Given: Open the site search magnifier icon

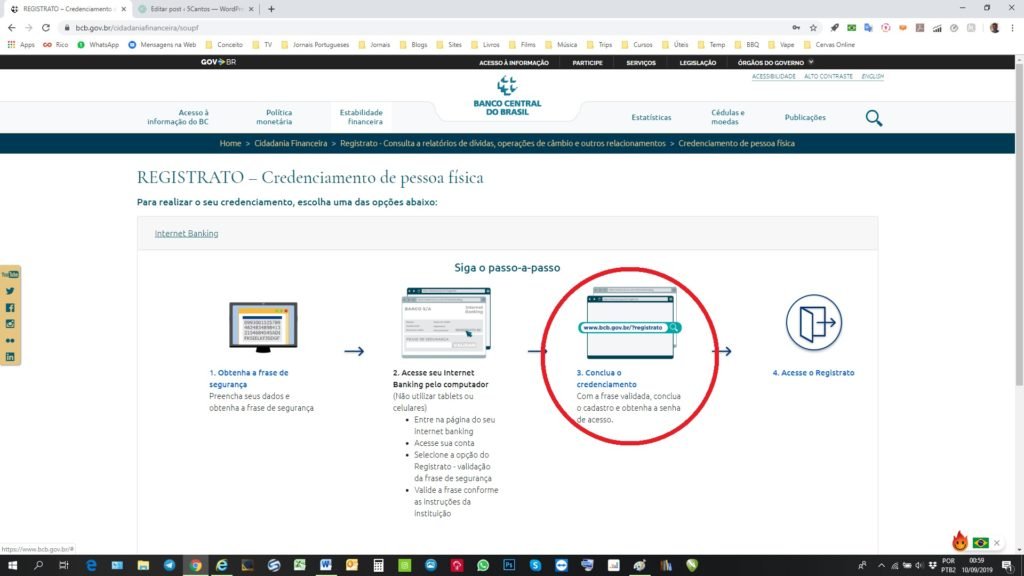Looking at the screenshot, I should point(874,118).
